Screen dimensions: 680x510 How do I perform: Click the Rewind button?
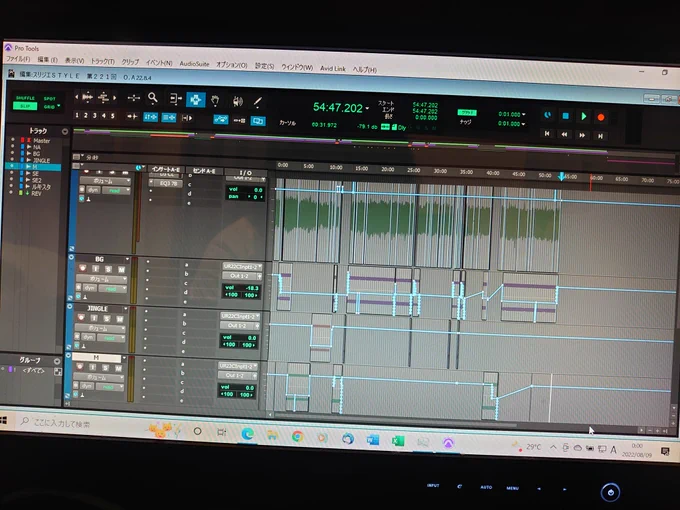[564, 134]
